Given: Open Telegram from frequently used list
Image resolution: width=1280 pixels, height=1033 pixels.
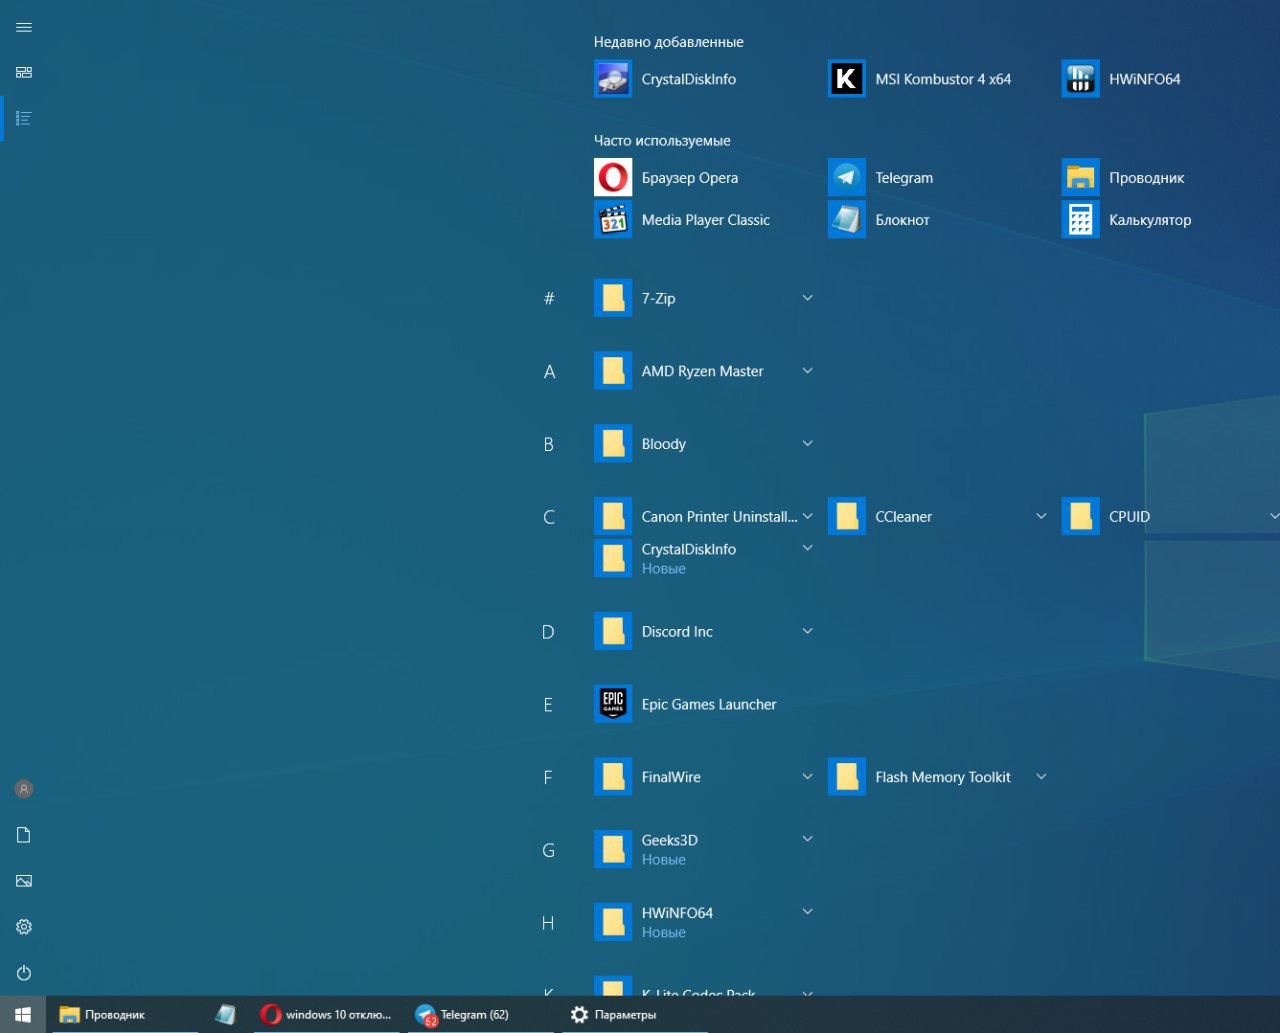Looking at the screenshot, I should click(938, 178).
